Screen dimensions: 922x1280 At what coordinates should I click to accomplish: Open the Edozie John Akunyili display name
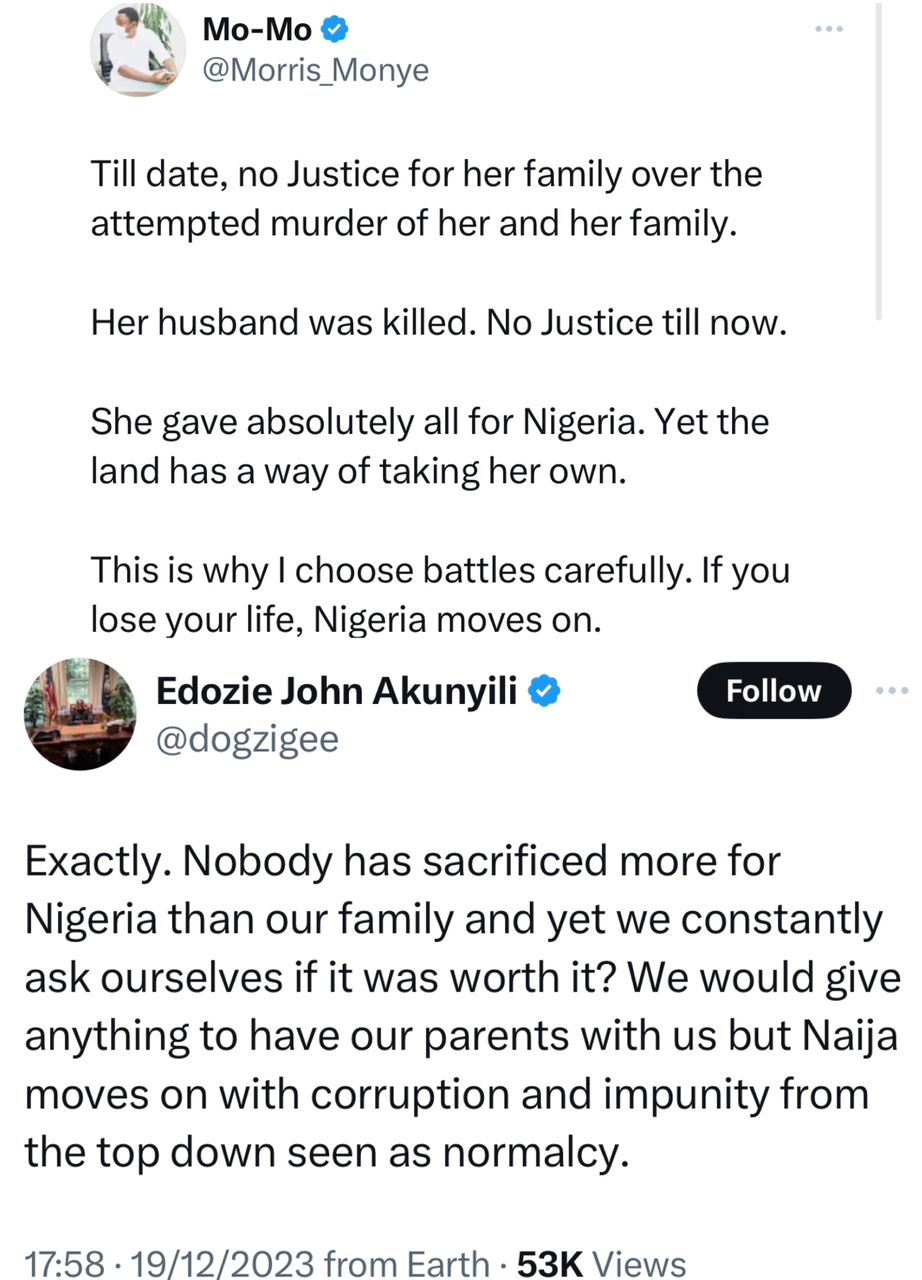click(341, 690)
